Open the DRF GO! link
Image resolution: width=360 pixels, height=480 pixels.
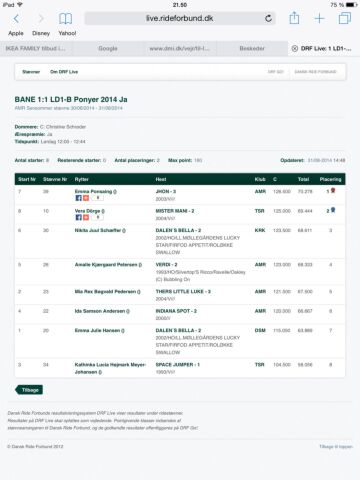tap(275, 72)
